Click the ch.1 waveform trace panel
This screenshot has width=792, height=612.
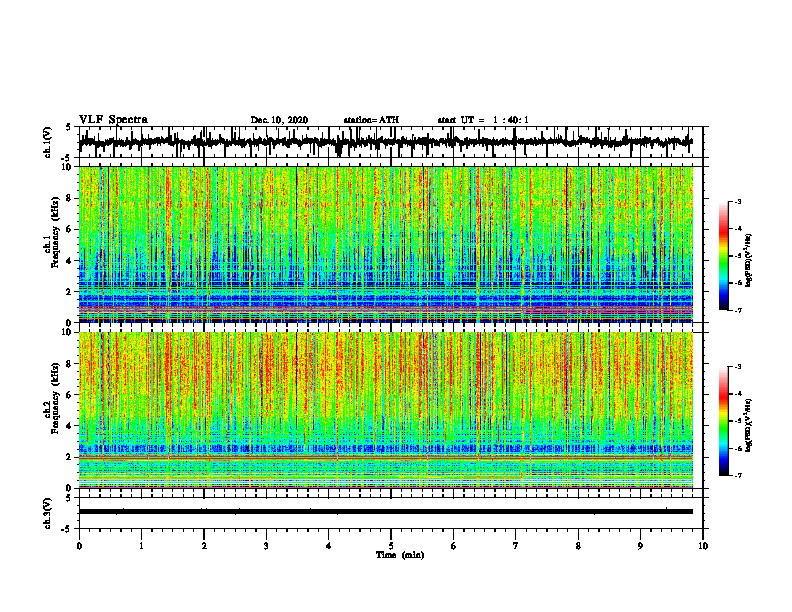tap(391, 142)
